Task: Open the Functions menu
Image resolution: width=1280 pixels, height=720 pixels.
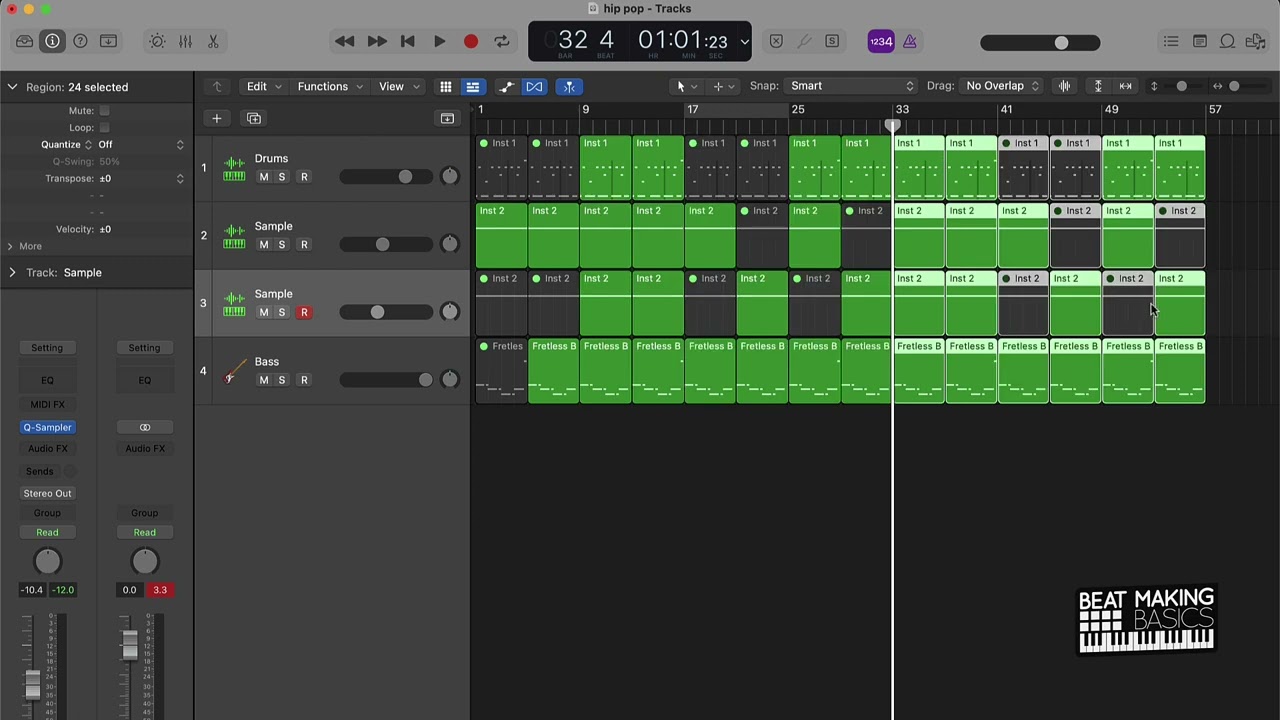Action: point(330,86)
